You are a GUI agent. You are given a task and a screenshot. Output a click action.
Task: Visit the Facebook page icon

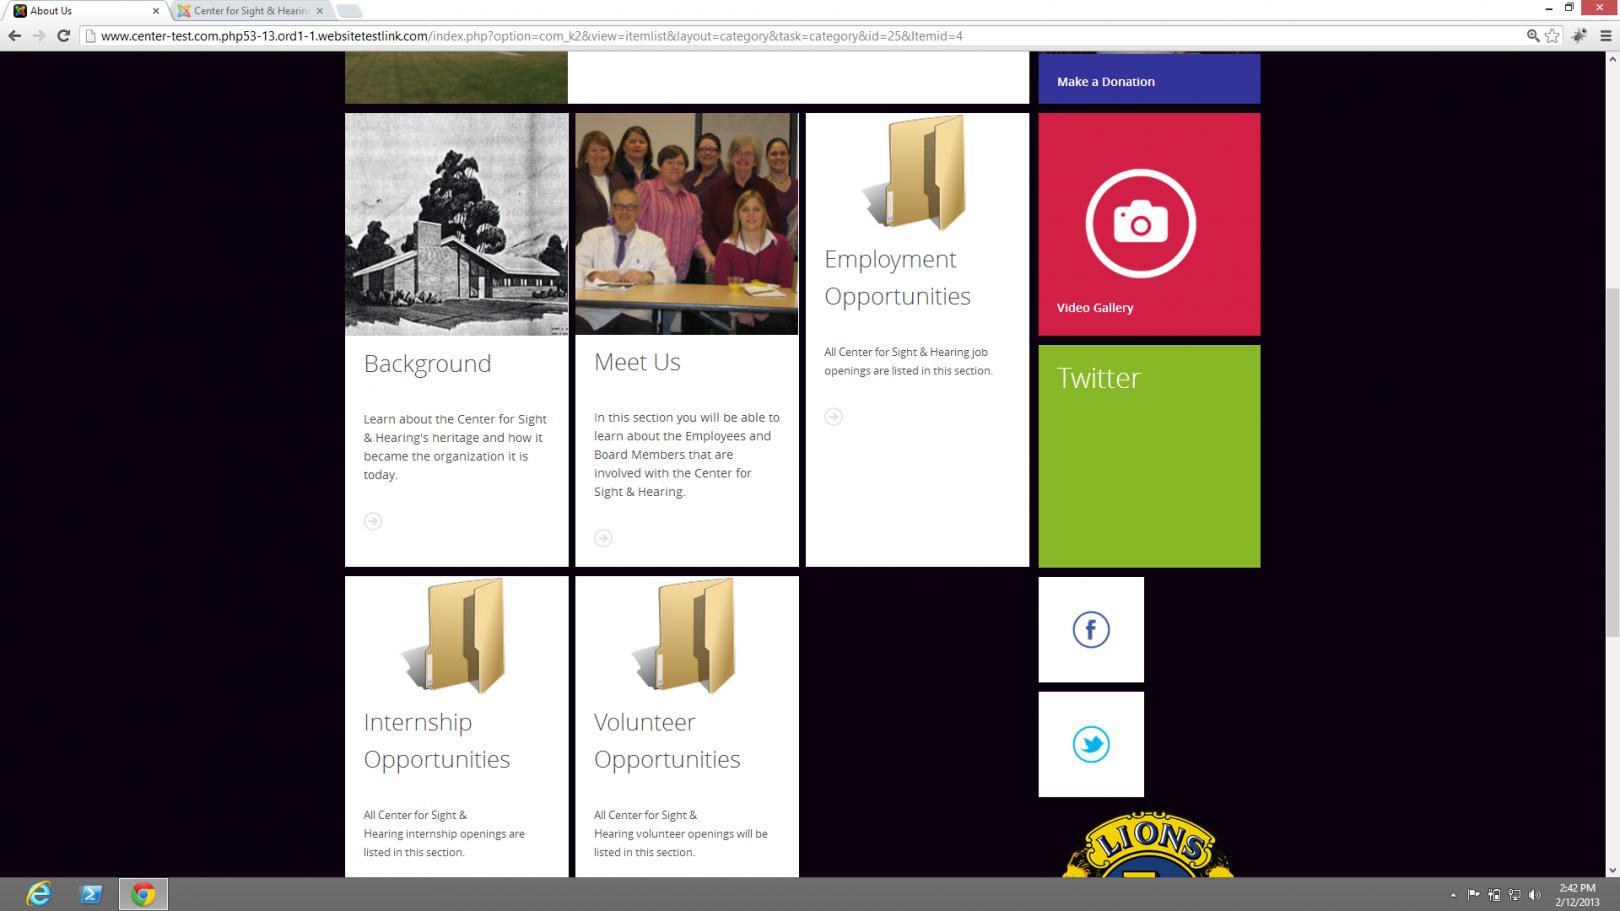tap(1091, 630)
